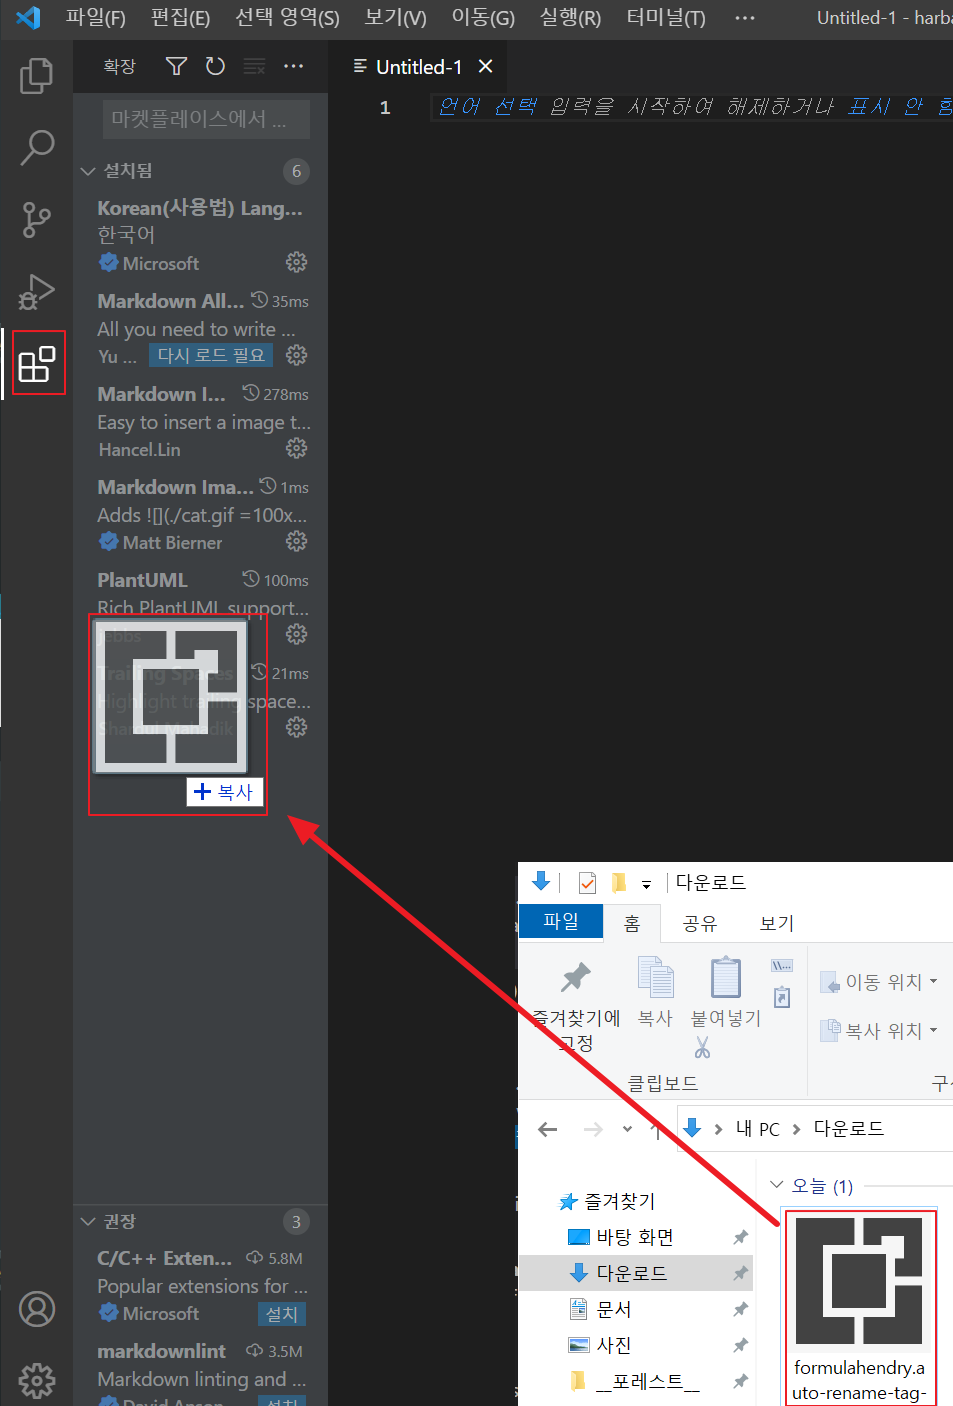Open the PlantUML extension settings gear
The width and height of the screenshot is (953, 1406).
(x=296, y=633)
